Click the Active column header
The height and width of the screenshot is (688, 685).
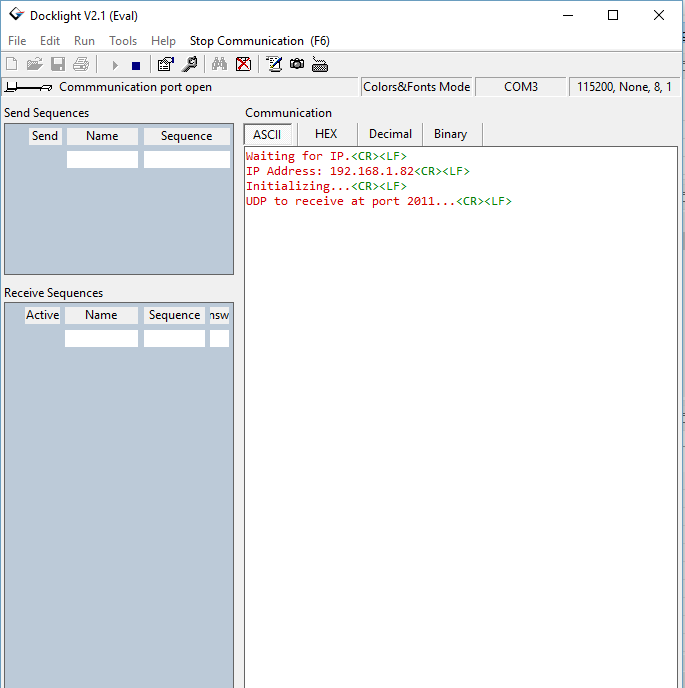[43, 315]
